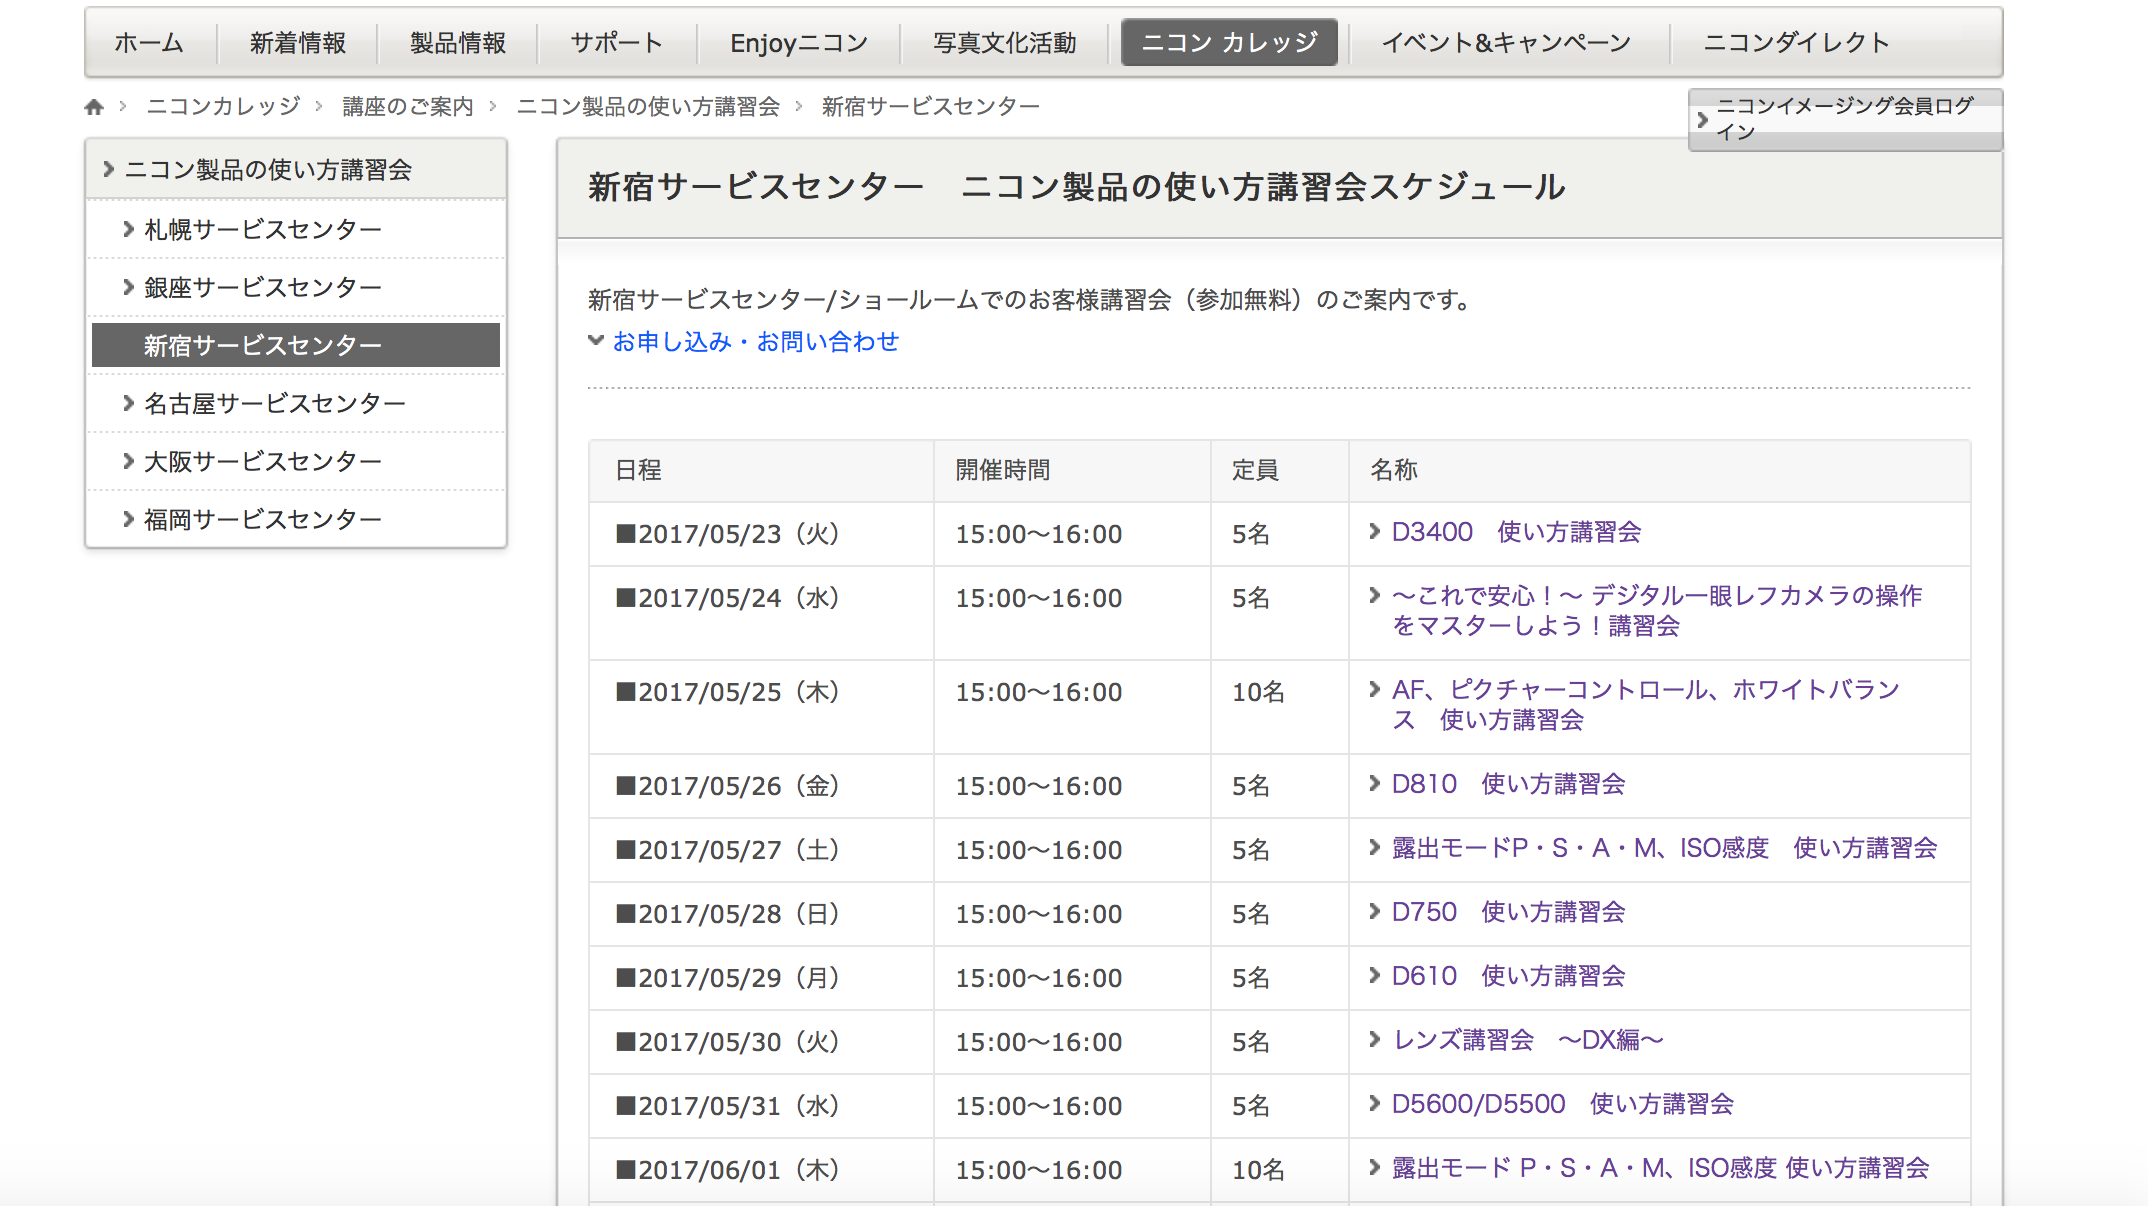This screenshot has height=1206, width=2148.
Task: Select 福岡サービスセンター in sidebar
Action: pyautogui.click(x=296, y=520)
